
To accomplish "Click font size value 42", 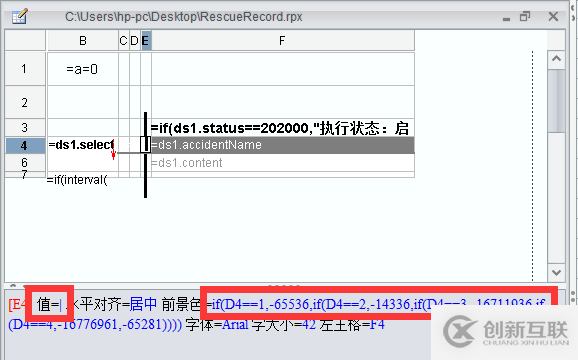I will 309,325.
